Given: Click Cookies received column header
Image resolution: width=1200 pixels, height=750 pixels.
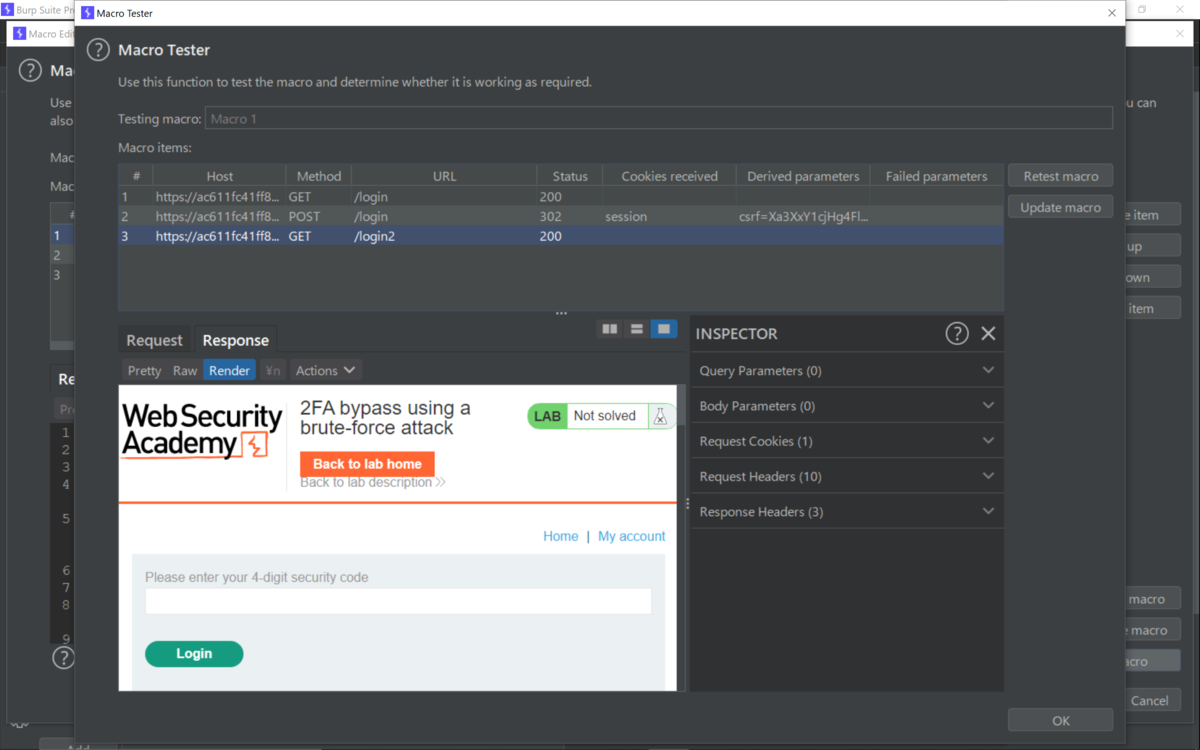Looking at the screenshot, I should (x=669, y=176).
